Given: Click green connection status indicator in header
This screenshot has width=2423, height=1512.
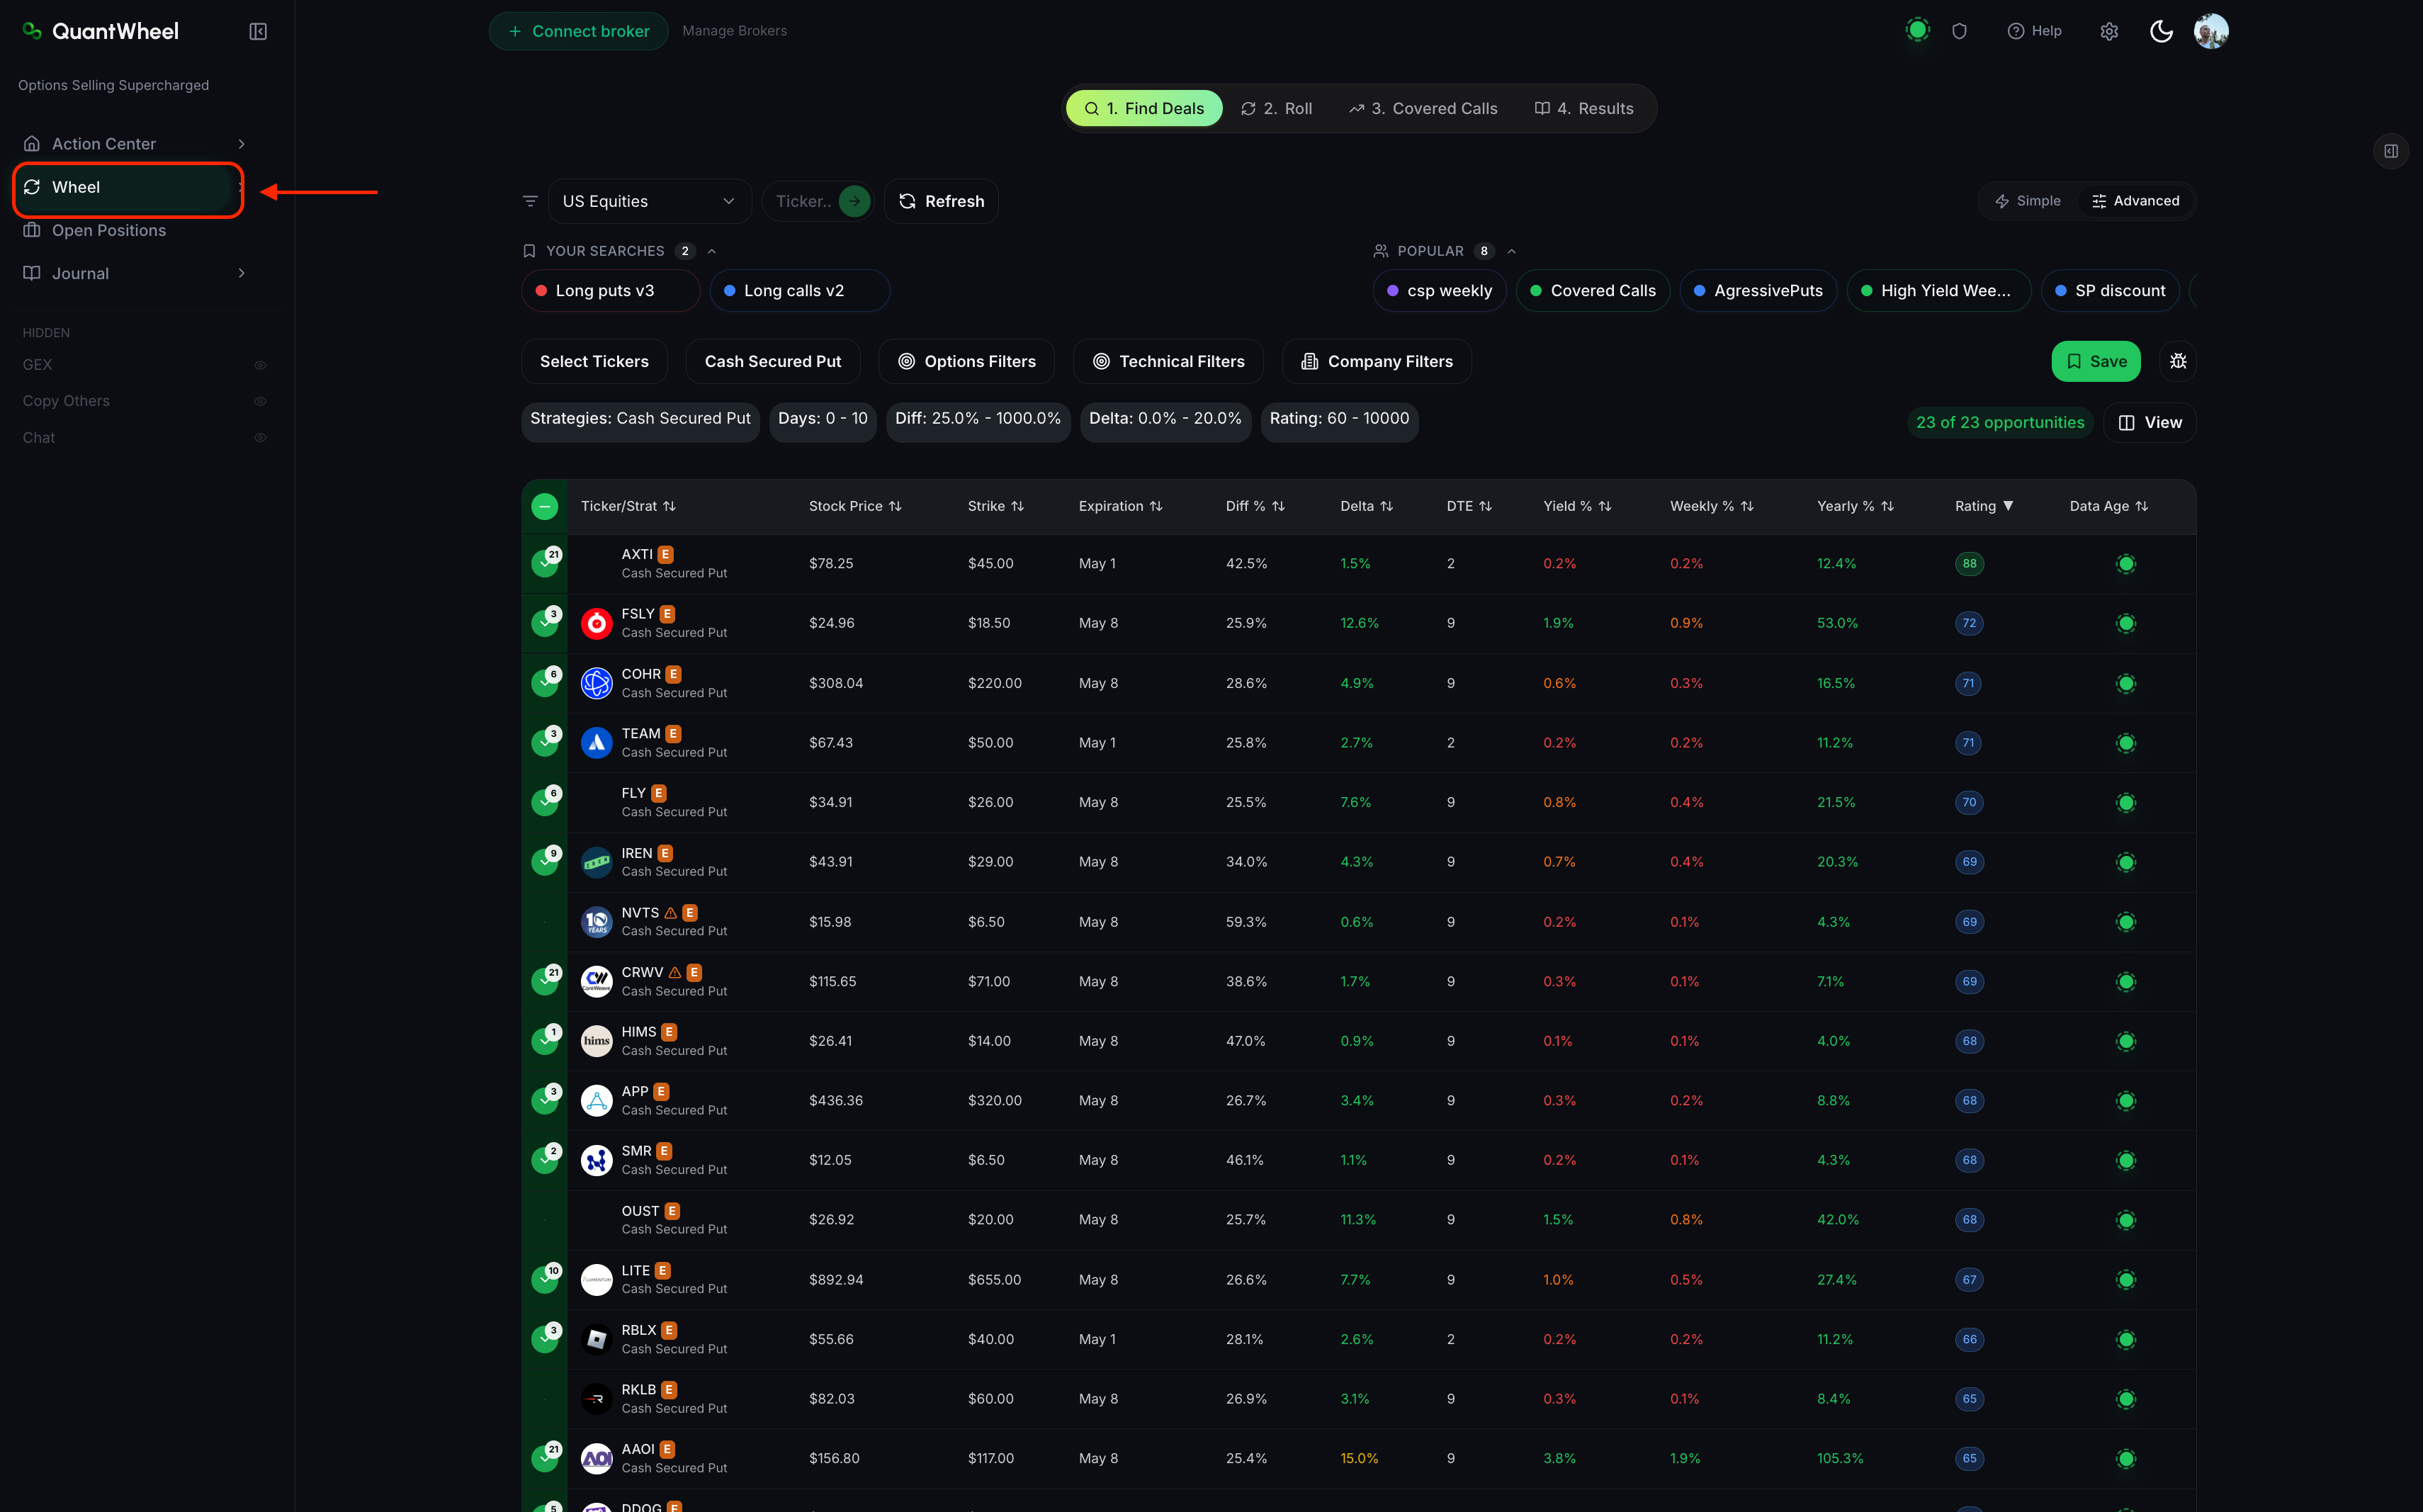Looking at the screenshot, I should [1917, 30].
